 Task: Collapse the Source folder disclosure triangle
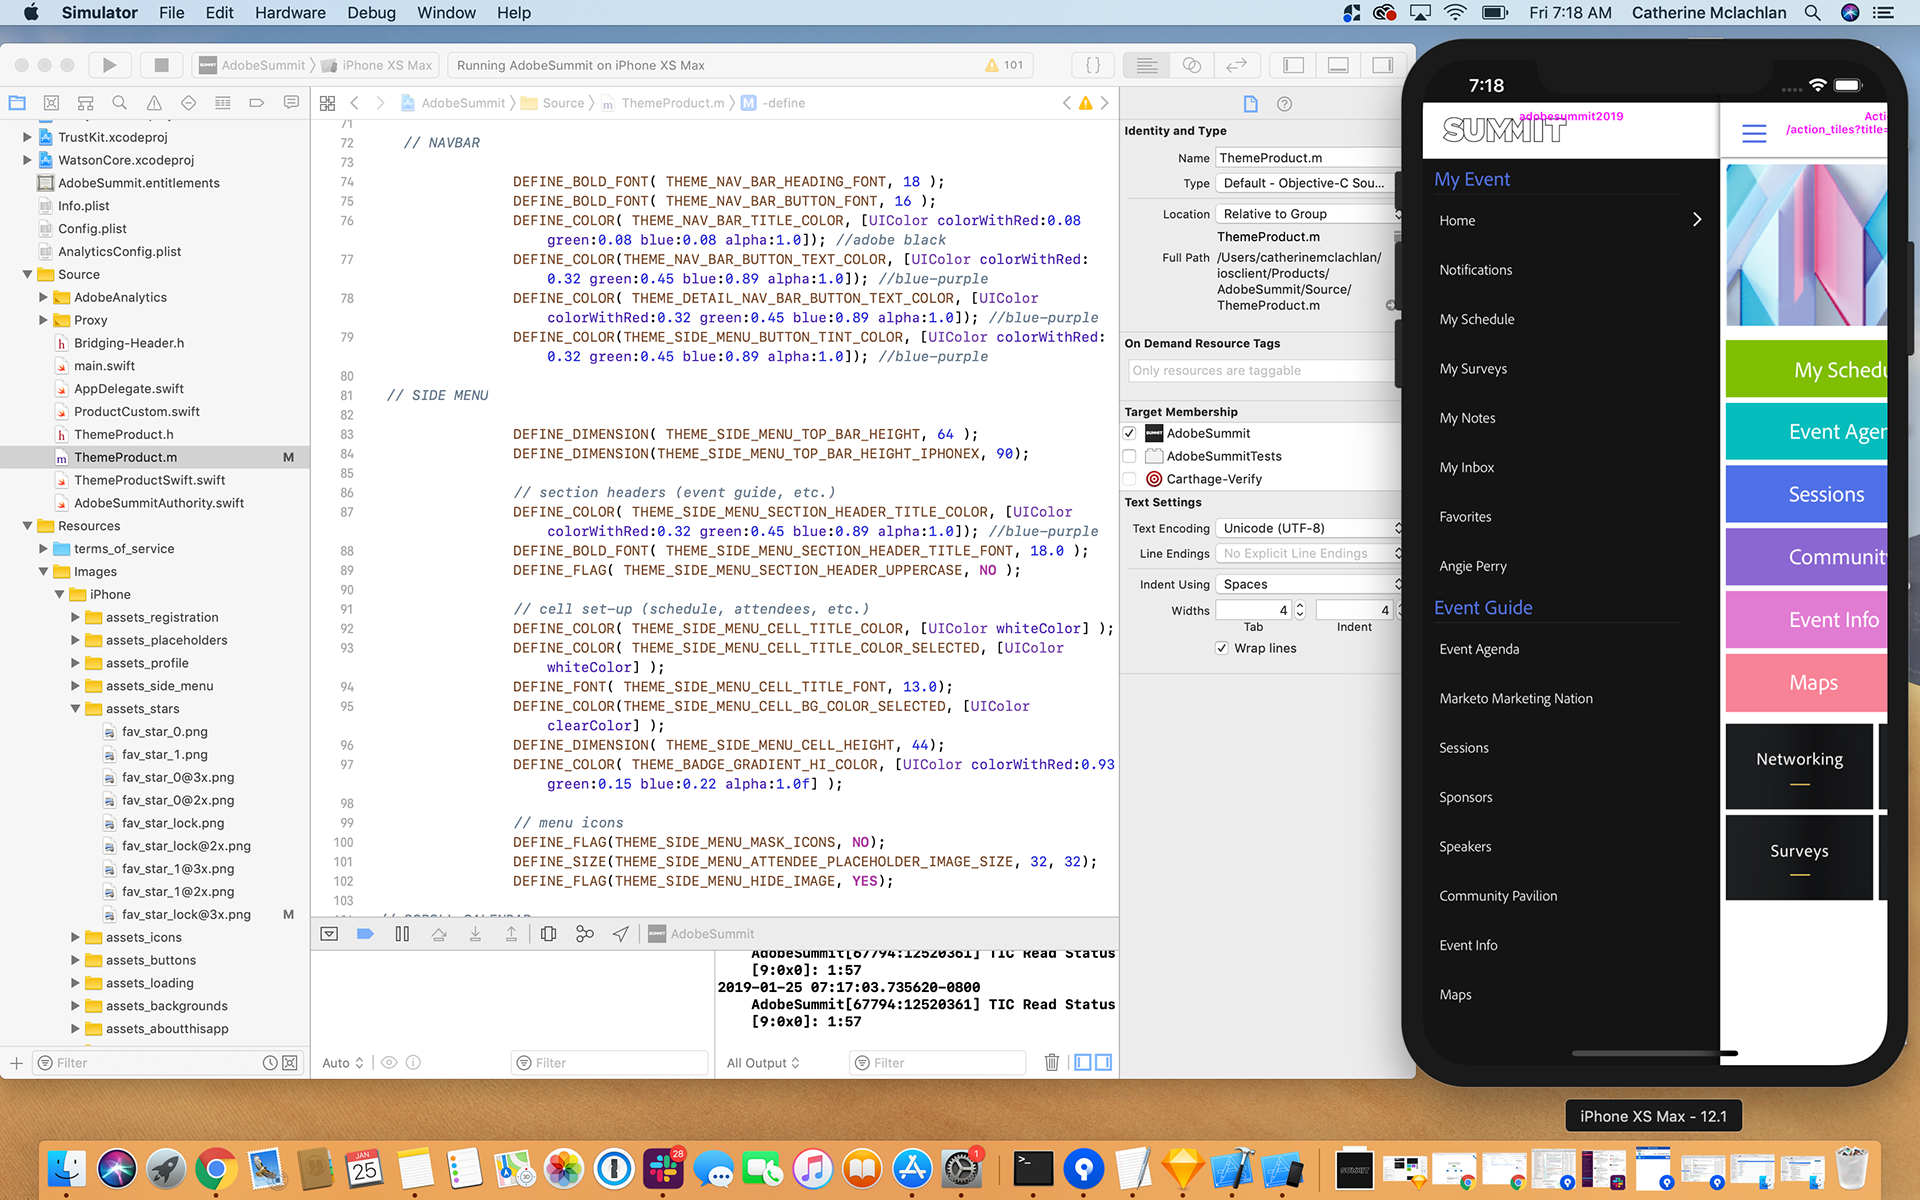coord(27,274)
